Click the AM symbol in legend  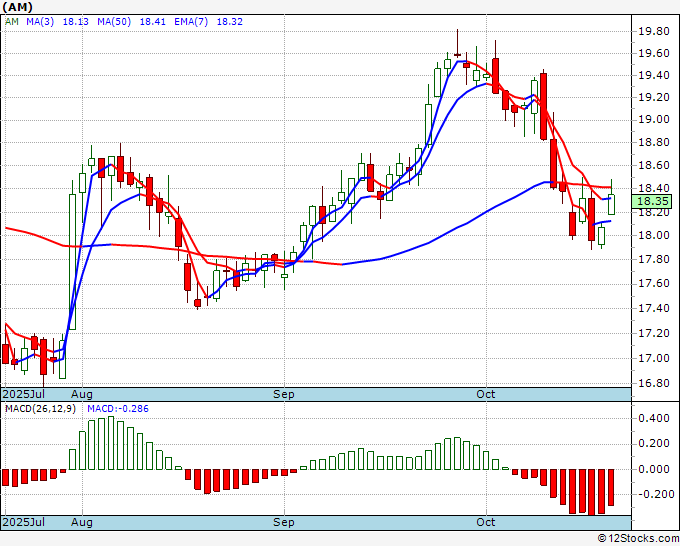pos(11,20)
